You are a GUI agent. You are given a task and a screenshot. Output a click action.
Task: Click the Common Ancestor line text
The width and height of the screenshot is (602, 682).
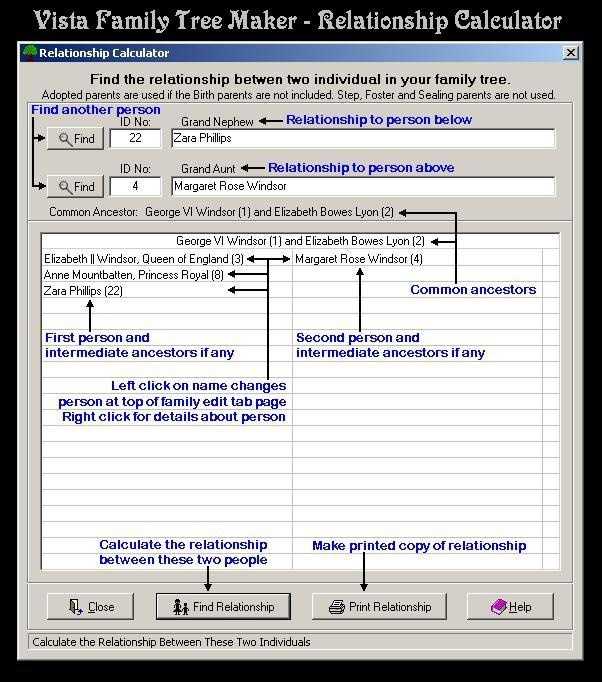coord(221,212)
